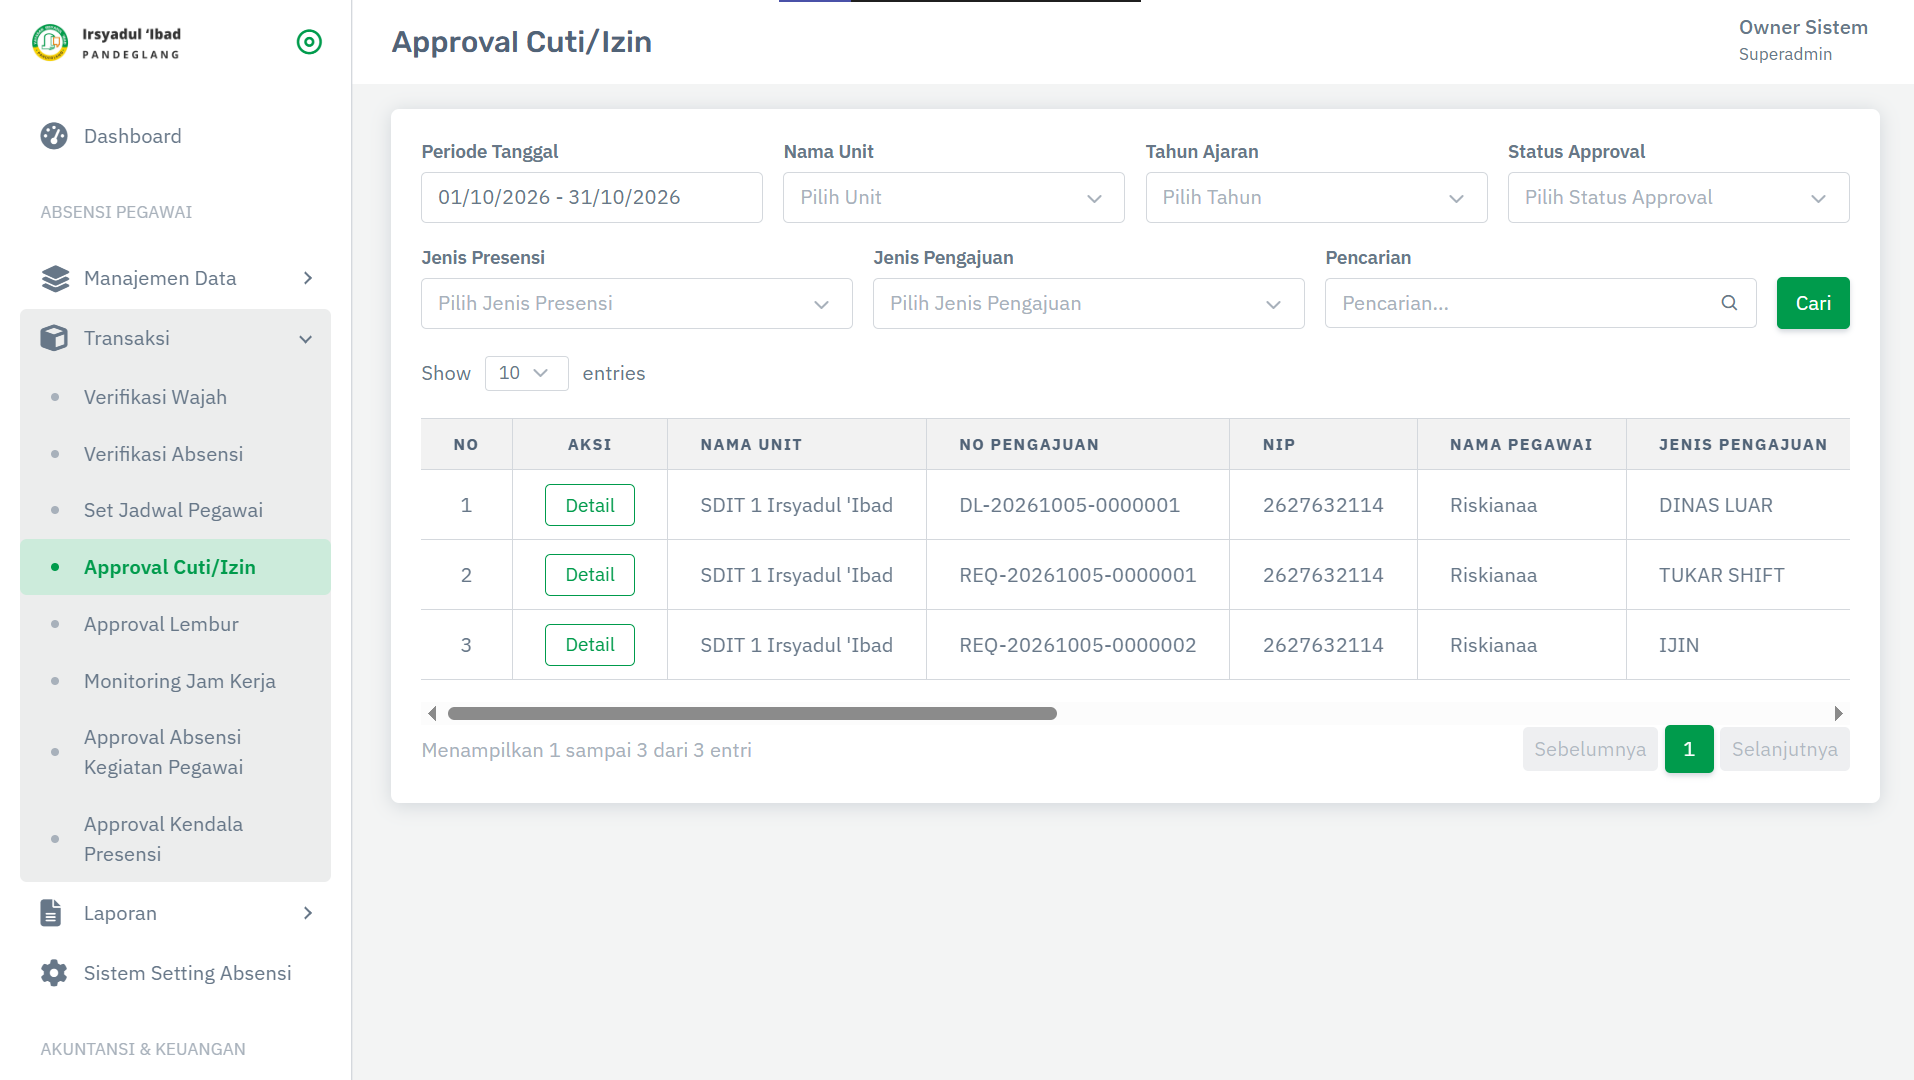1914x1080 pixels.
Task: Open the Pilih Unit dropdown
Action: [953, 197]
